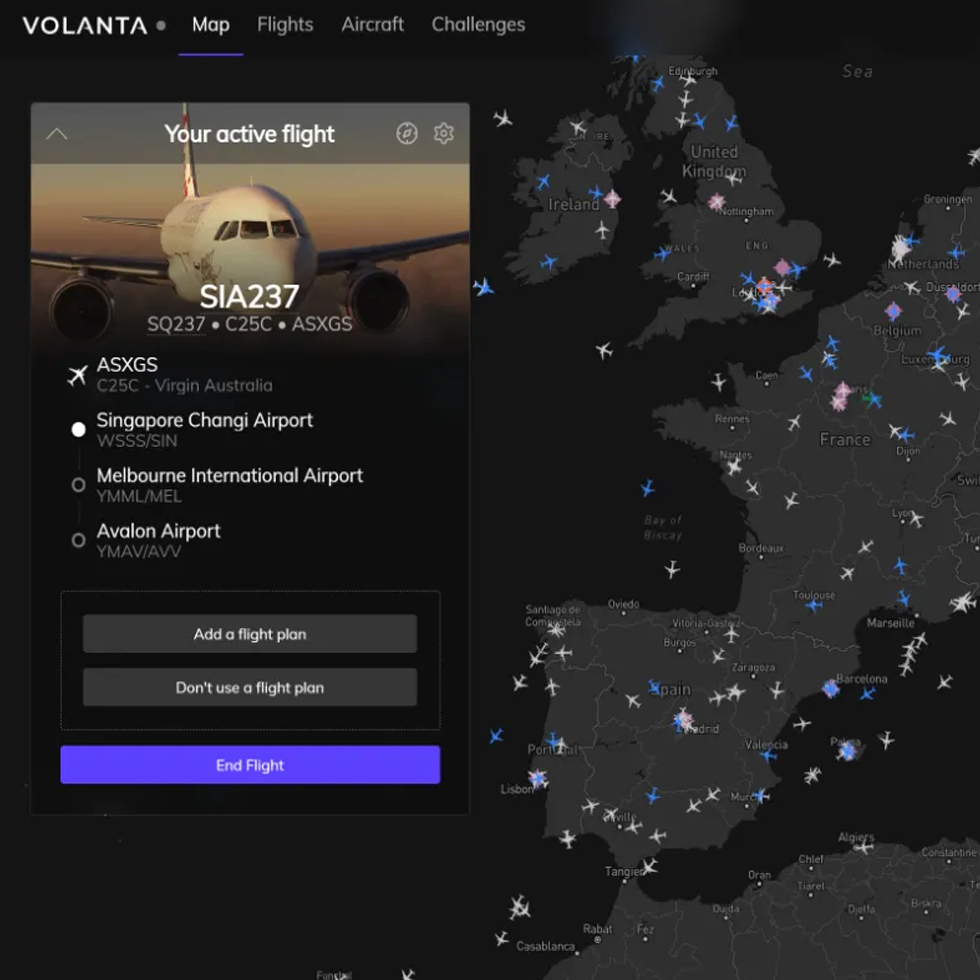
Task: Click the SQ237 flight number text
Action: (176, 324)
